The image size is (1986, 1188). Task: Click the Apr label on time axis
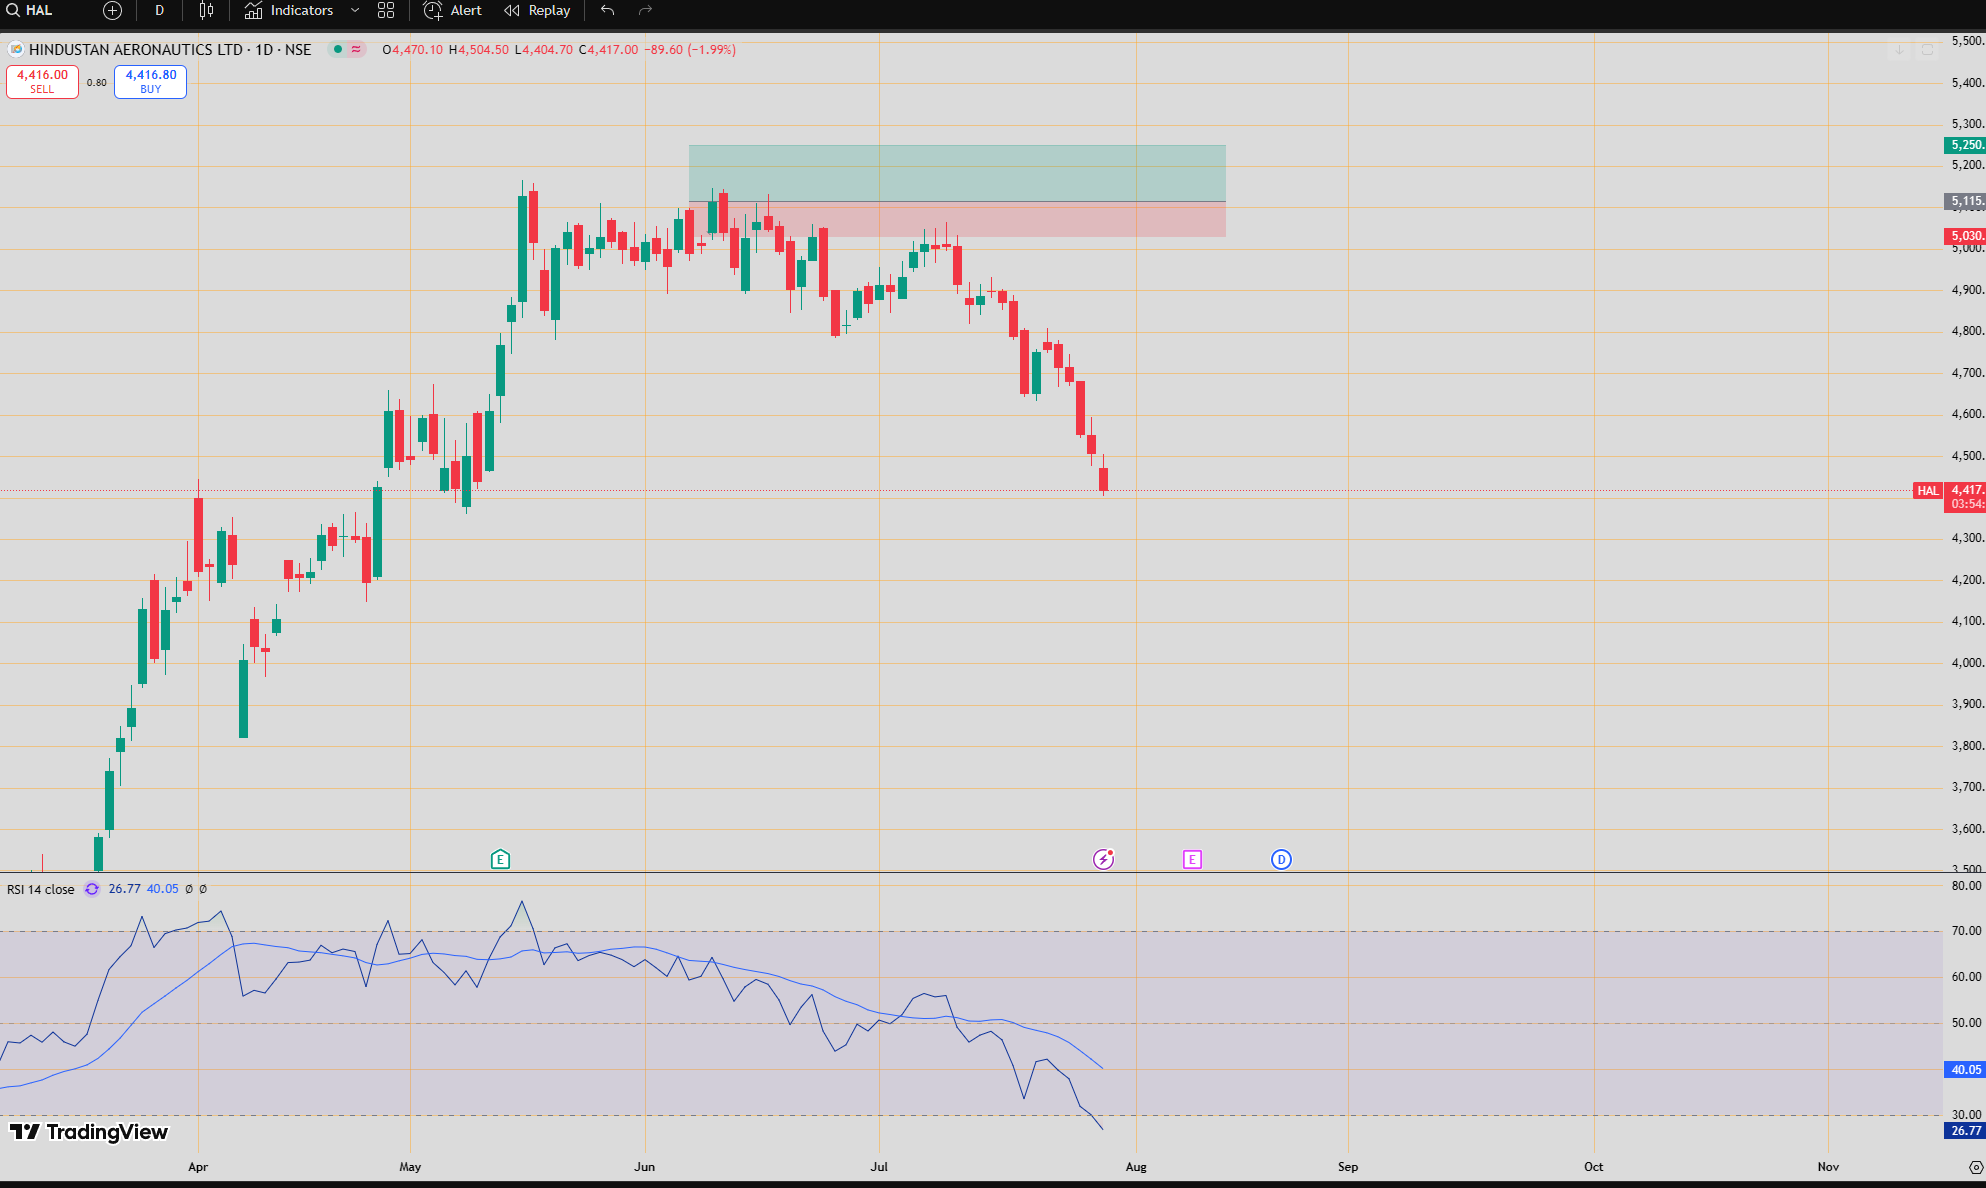[x=198, y=1167]
